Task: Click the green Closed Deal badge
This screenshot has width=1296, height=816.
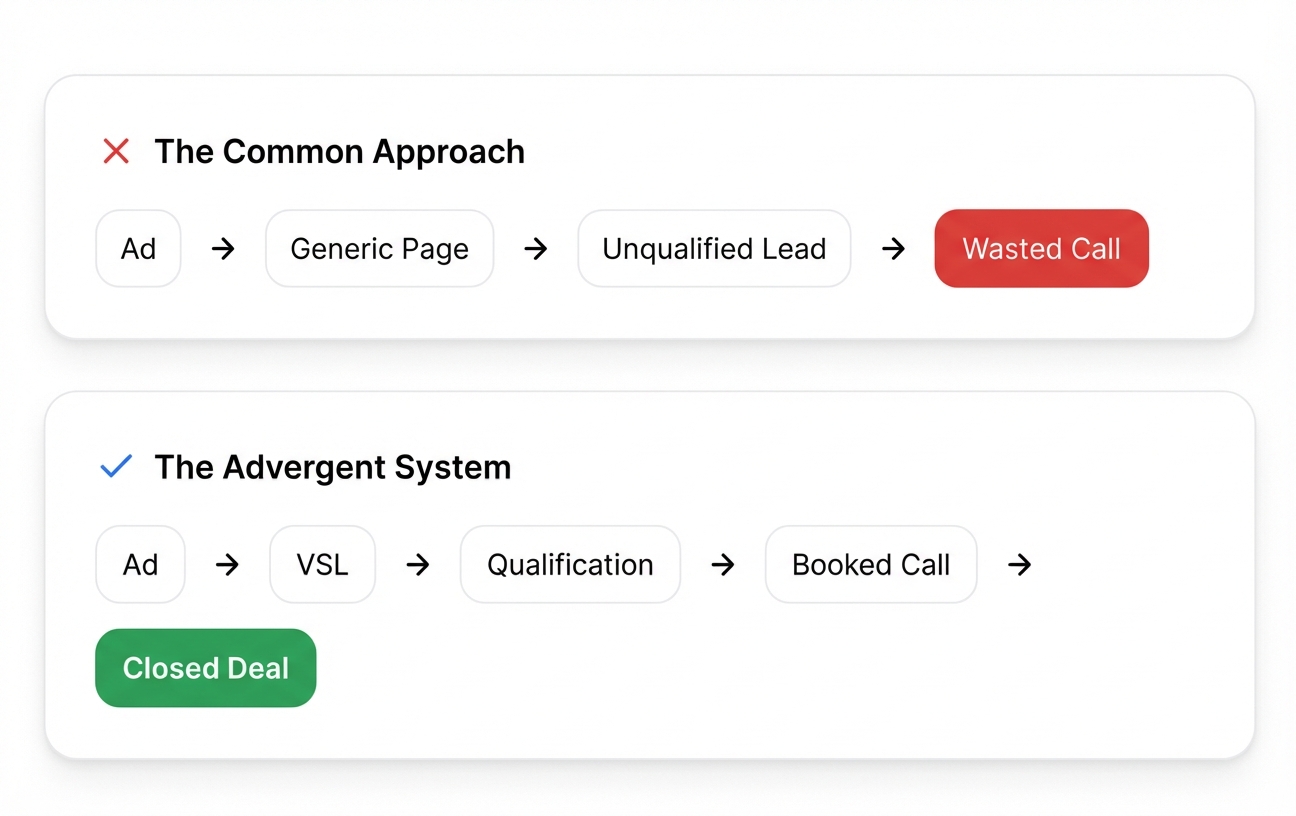Action: 205,668
